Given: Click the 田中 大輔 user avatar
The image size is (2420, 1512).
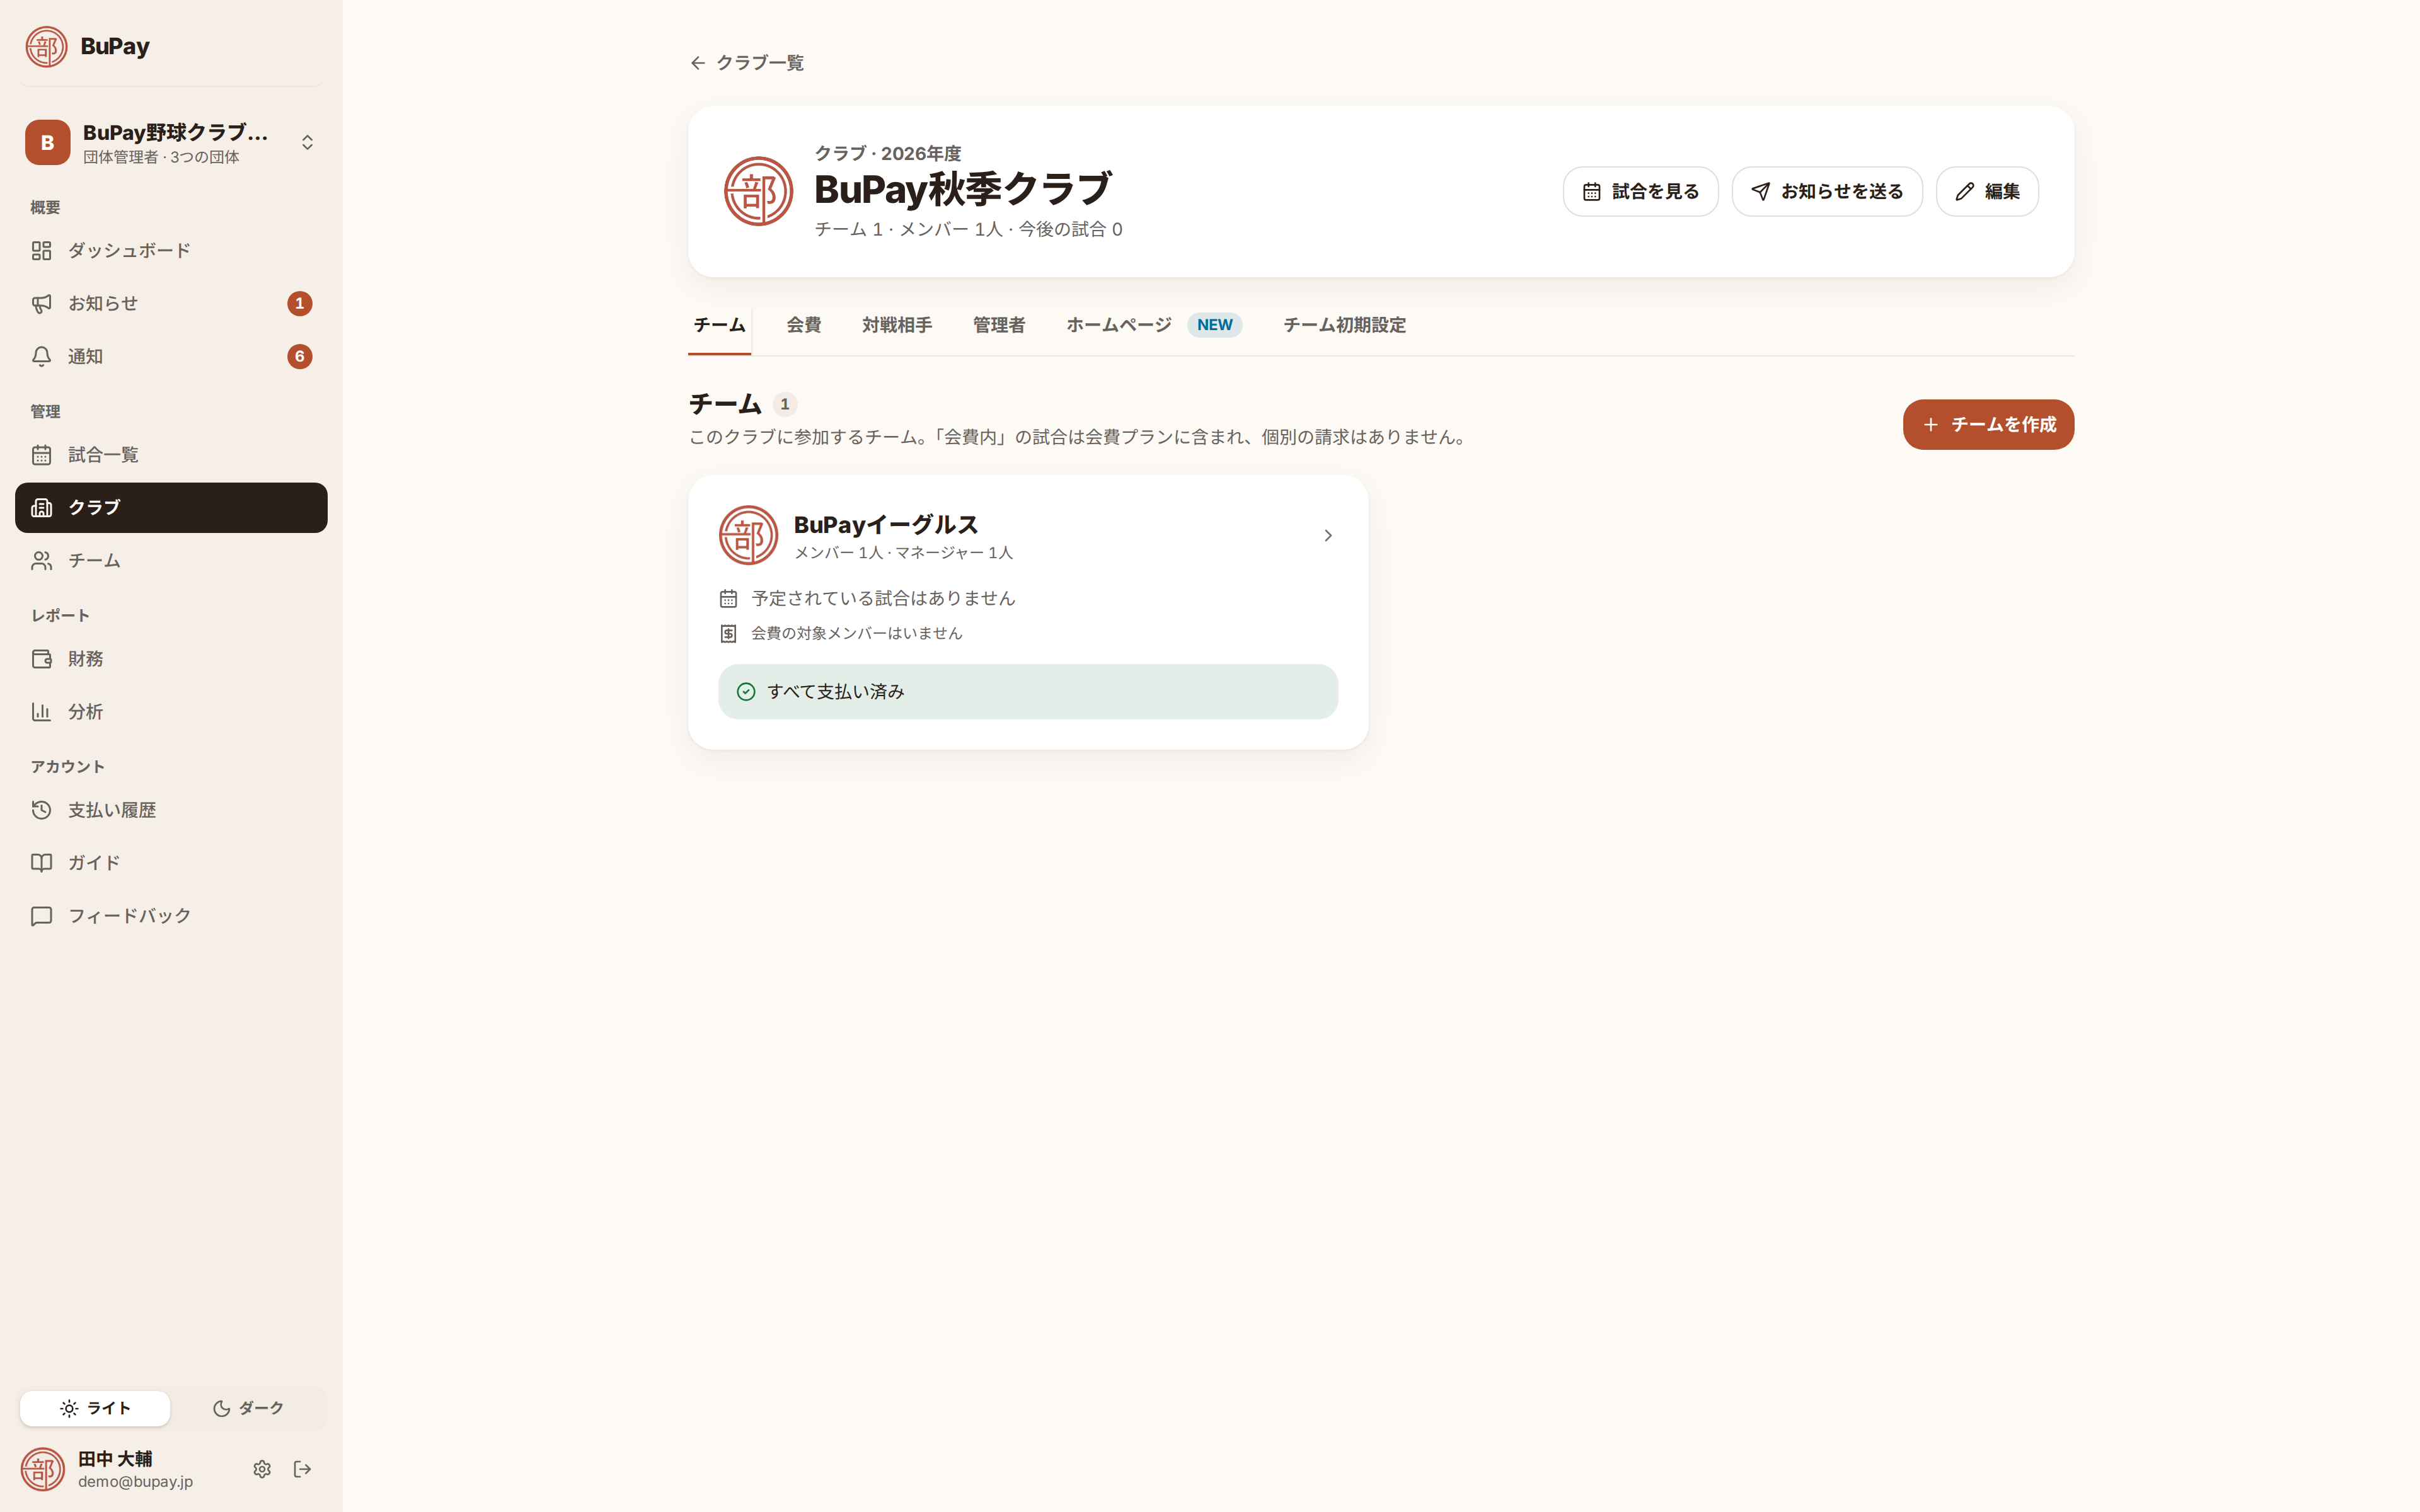Looking at the screenshot, I should pos(43,1469).
